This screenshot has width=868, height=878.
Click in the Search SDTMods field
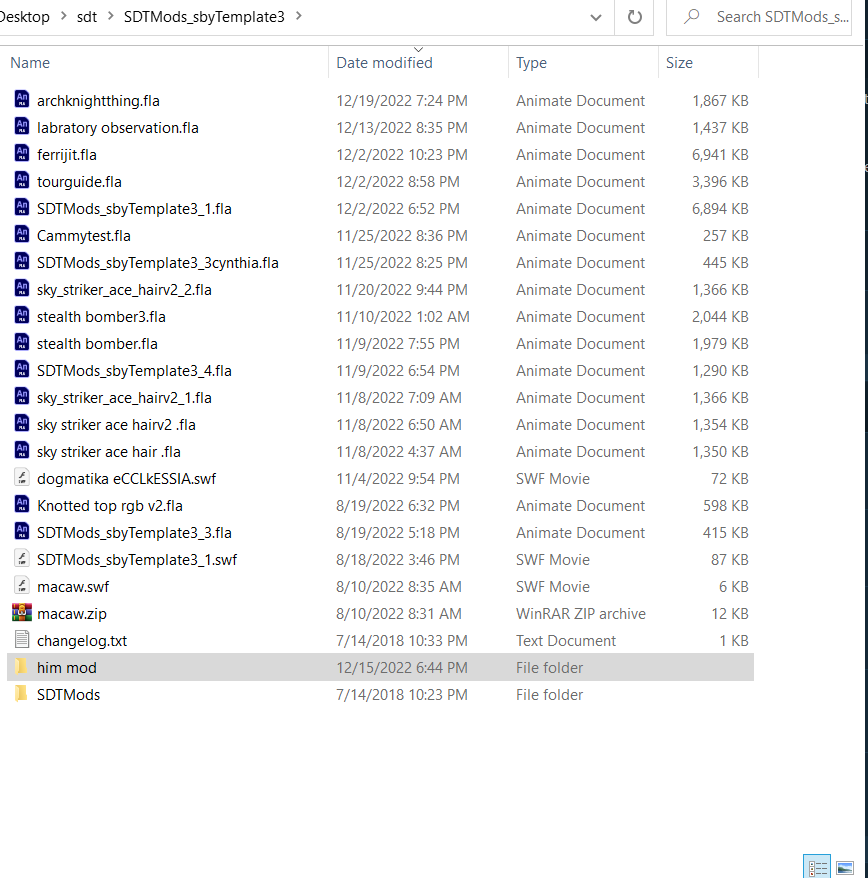click(780, 17)
